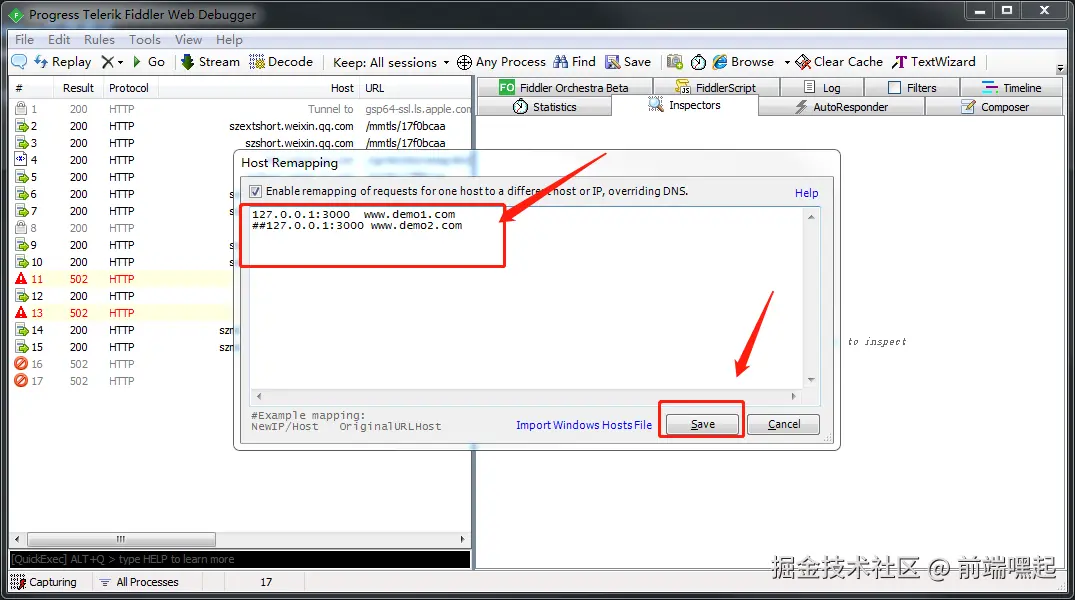Screen dimensions: 1075x600
Task: Open toolbar overflow arrow at right edge
Action: pyautogui.click(x=1060, y=69)
